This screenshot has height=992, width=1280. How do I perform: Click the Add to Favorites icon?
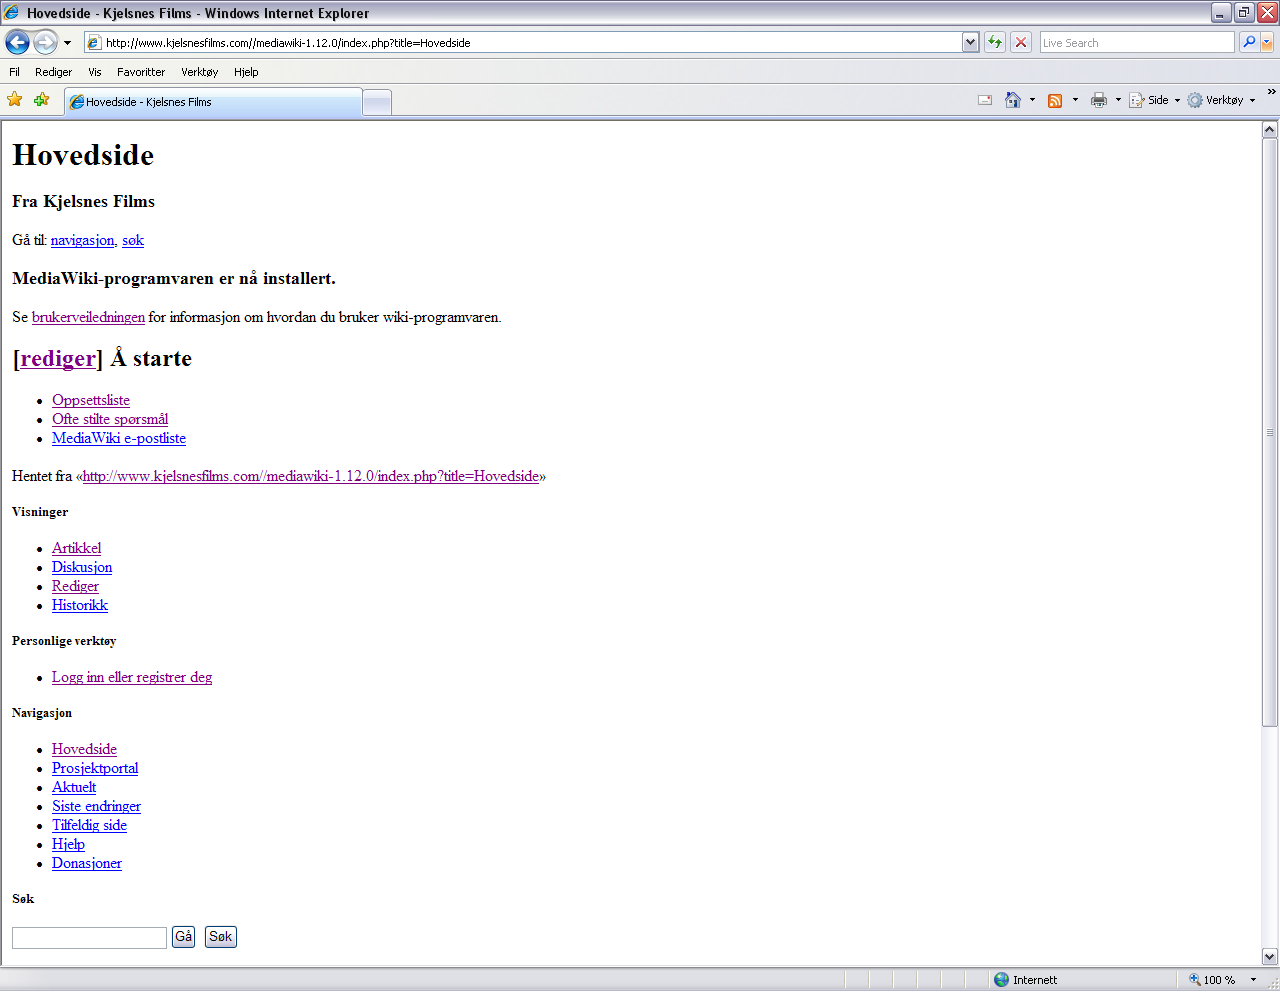click(x=41, y=99)
